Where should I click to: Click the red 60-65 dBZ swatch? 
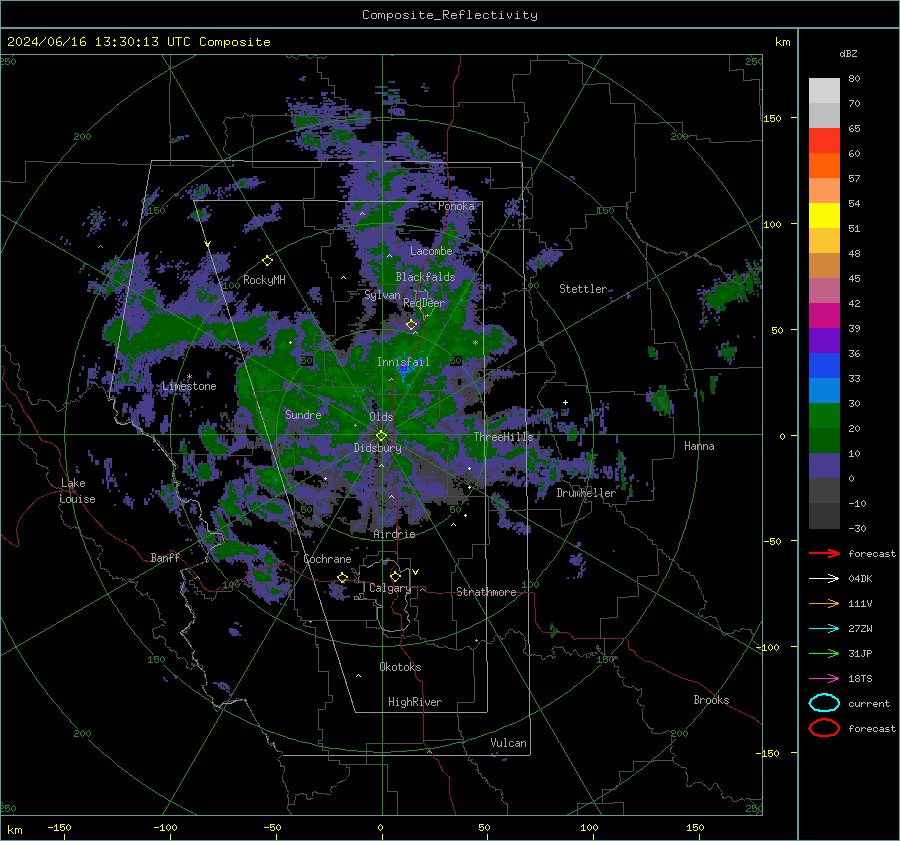pyautogui.click(x=824, y=141)
